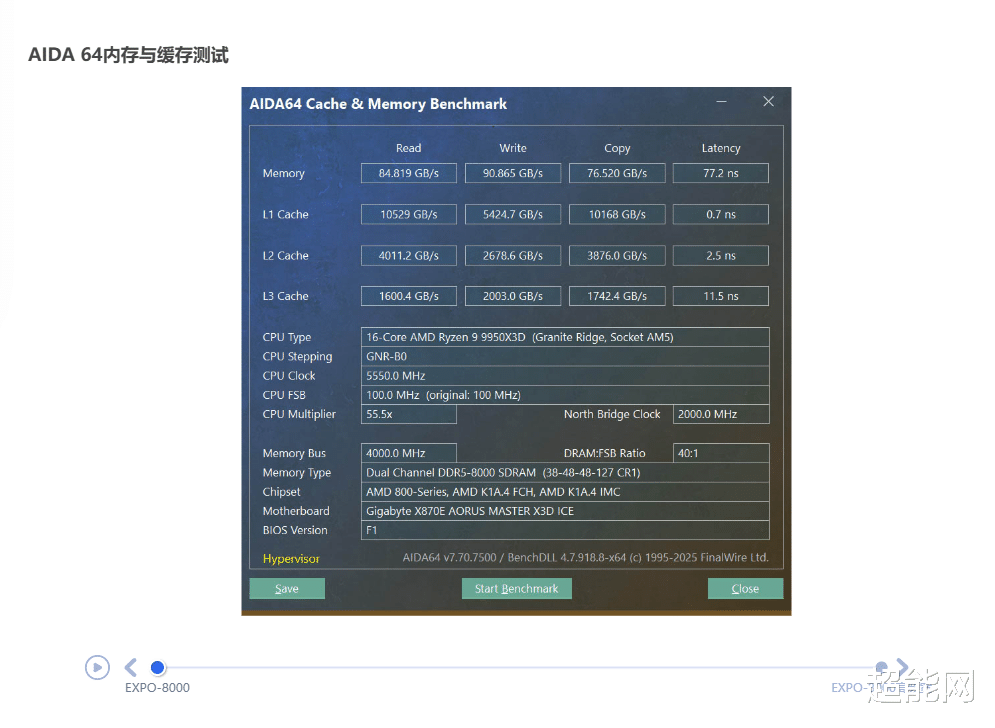This screenshot has width=995, height=728.
Task: Click CPU Clock field 5550.0 MHz
Action: pos(565,376)
